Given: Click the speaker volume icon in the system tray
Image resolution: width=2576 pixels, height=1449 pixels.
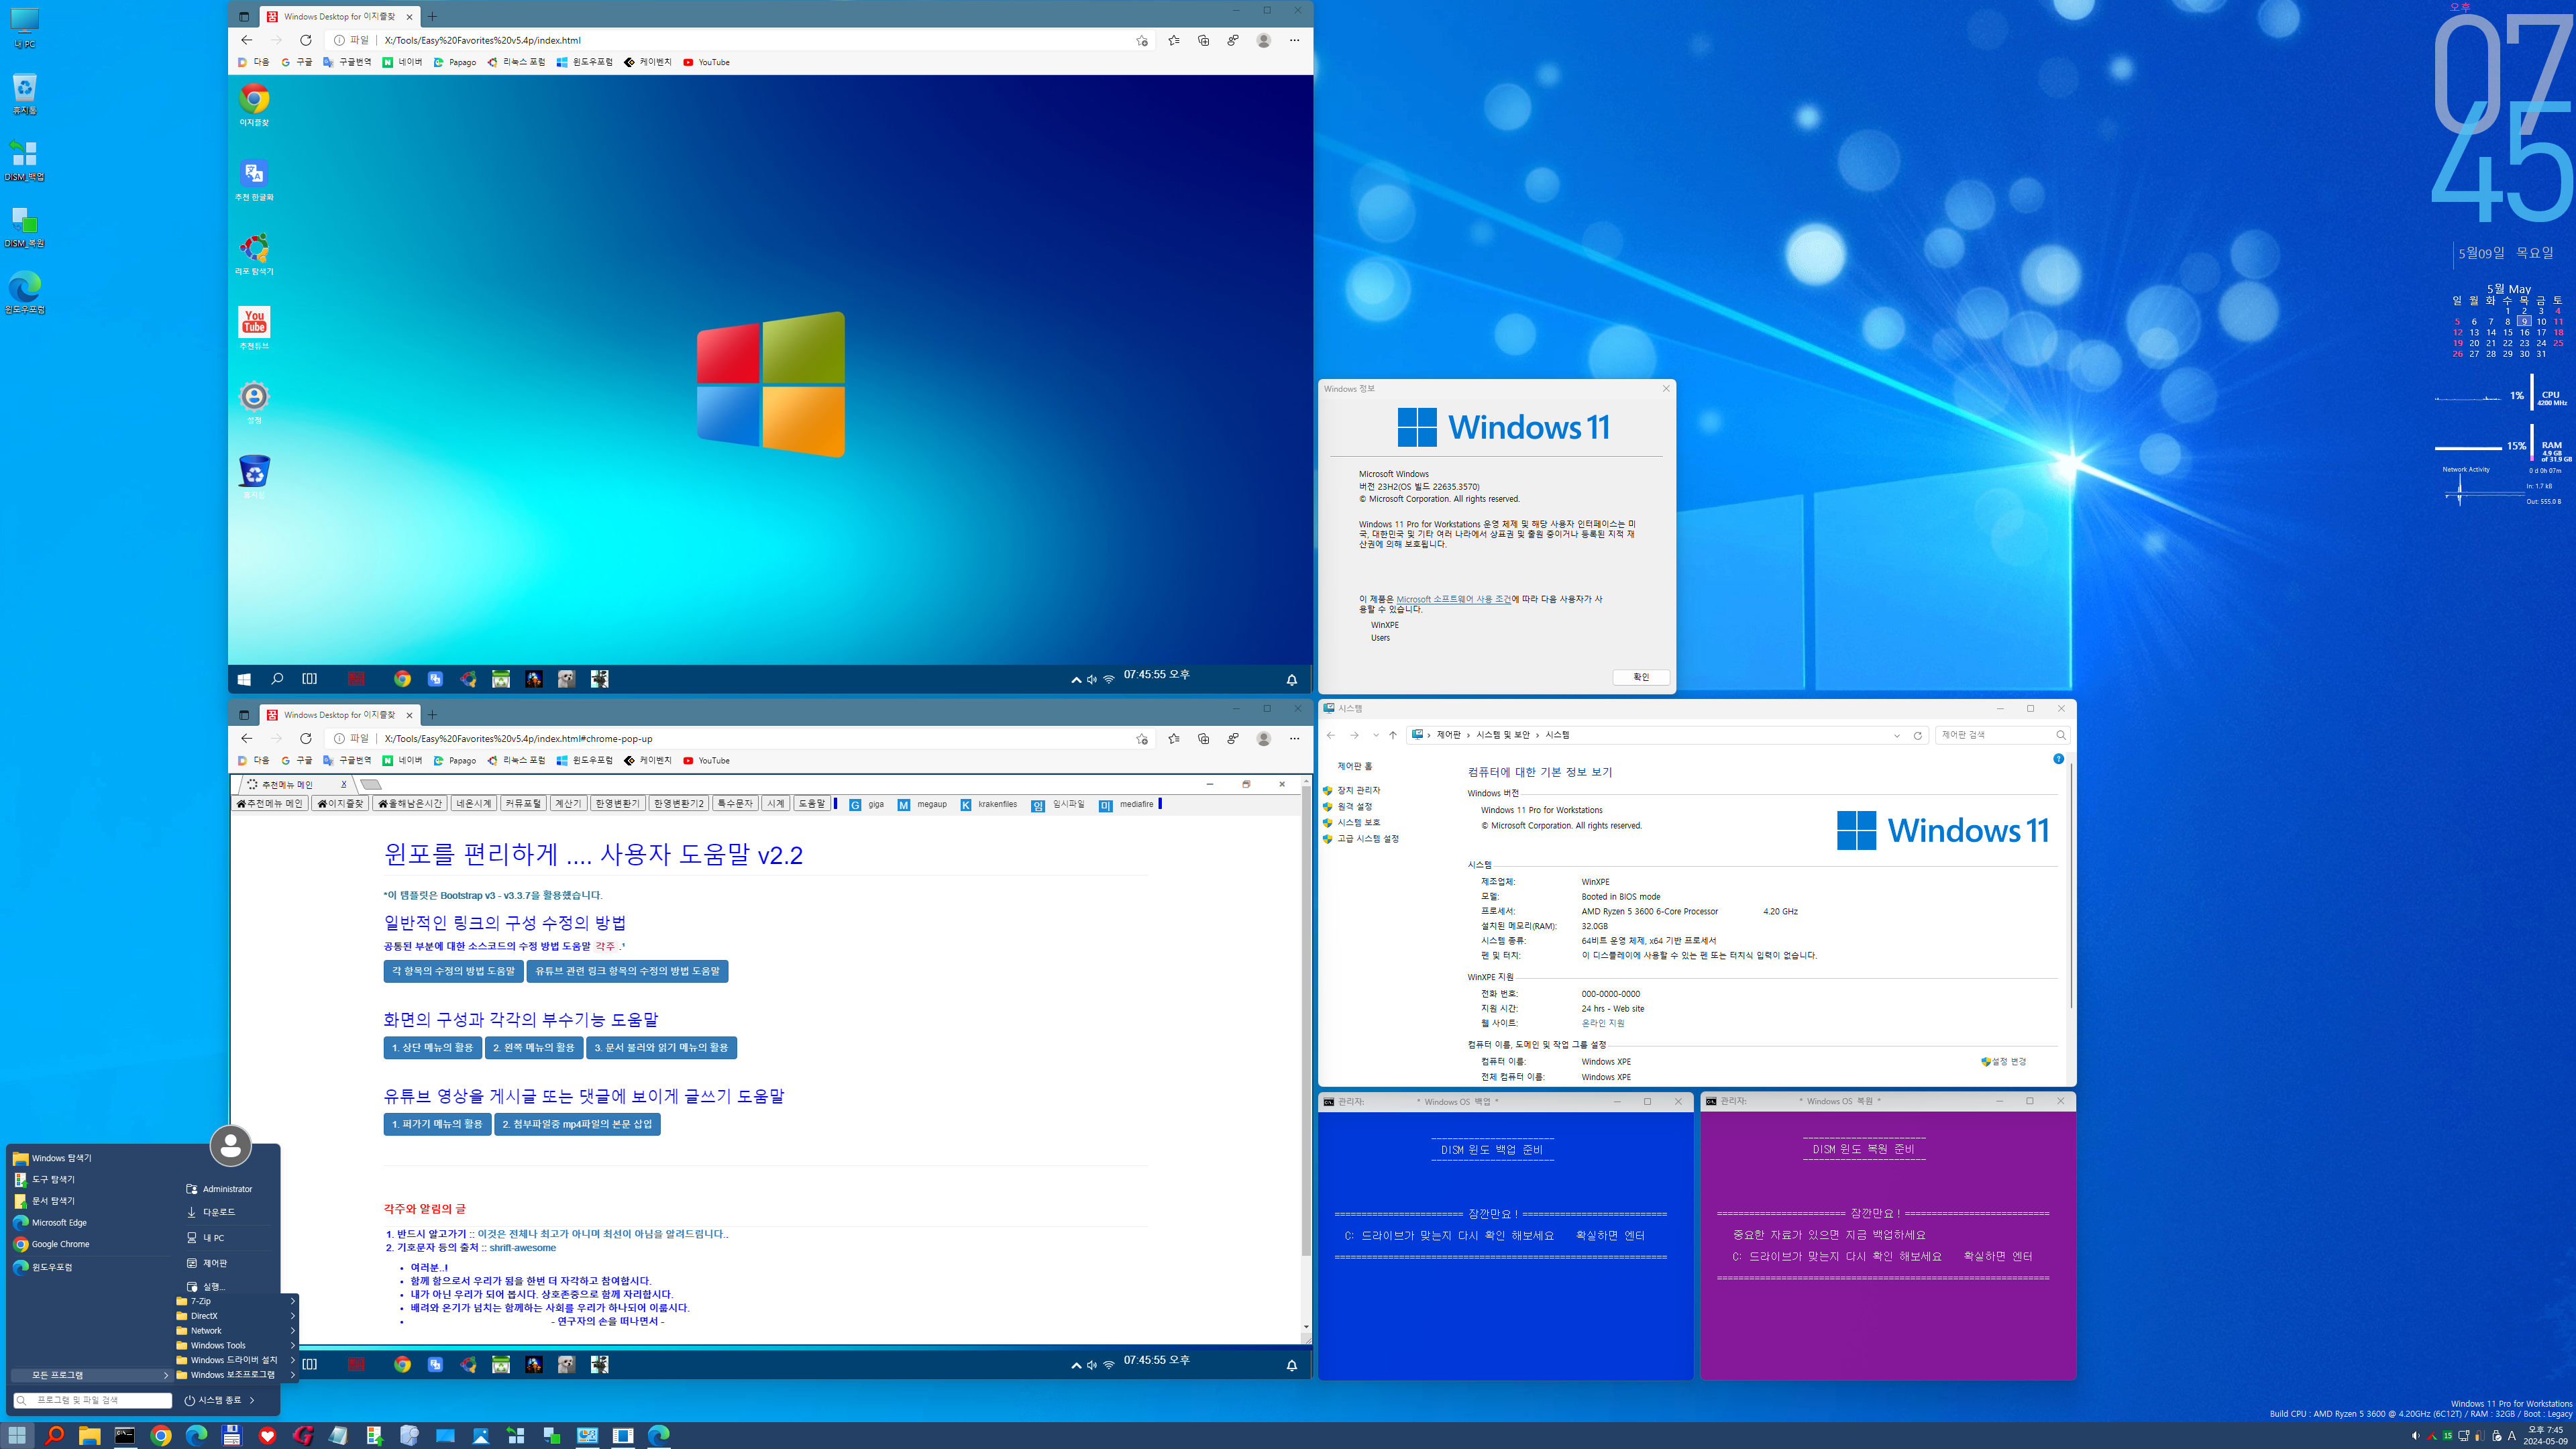Looking at the screenshot, I should pos(2415,1435).
